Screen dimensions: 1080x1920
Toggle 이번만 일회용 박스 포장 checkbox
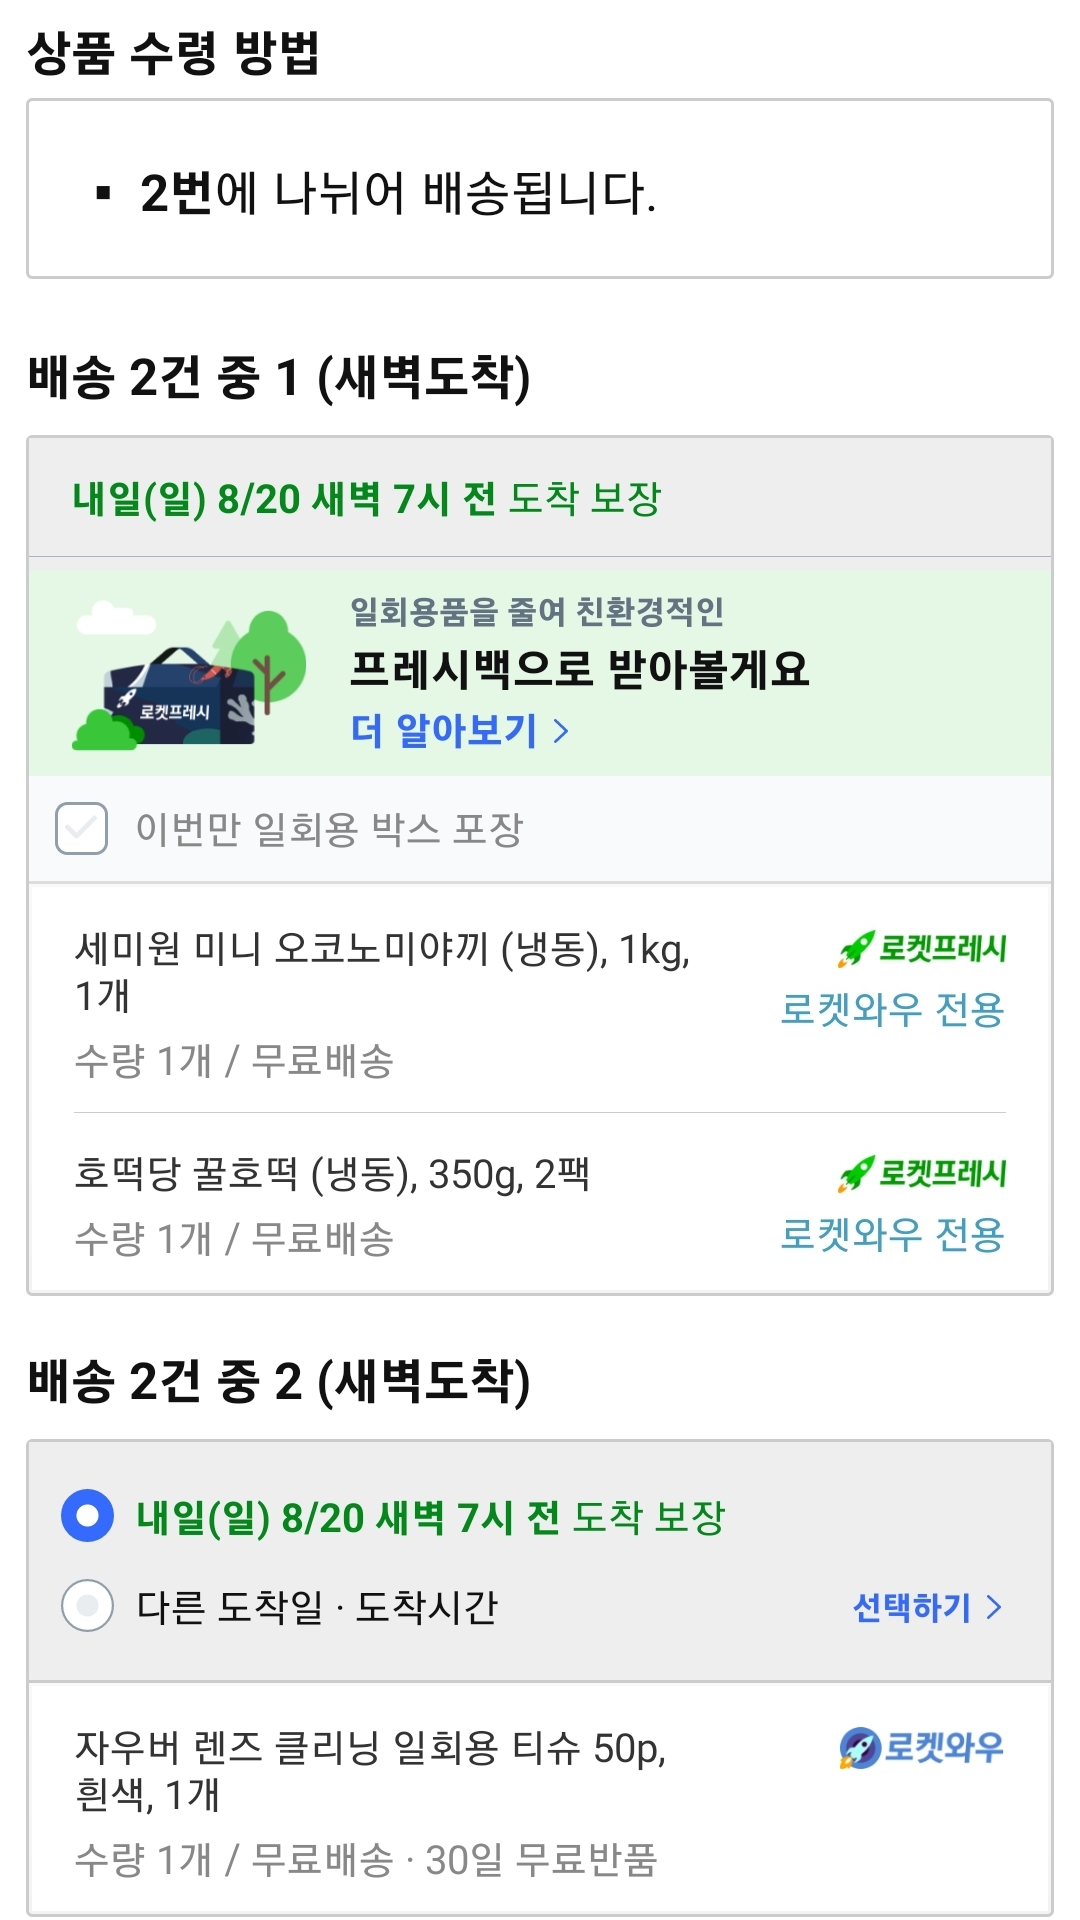[x=82, y=828]
